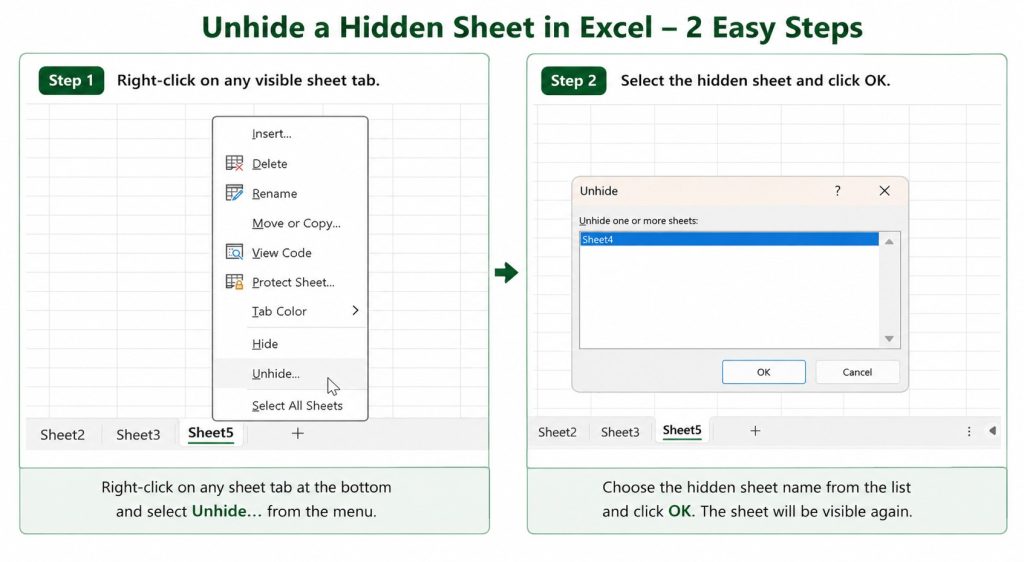
Task: Click the View Code icon
Action: pos(234,252)
